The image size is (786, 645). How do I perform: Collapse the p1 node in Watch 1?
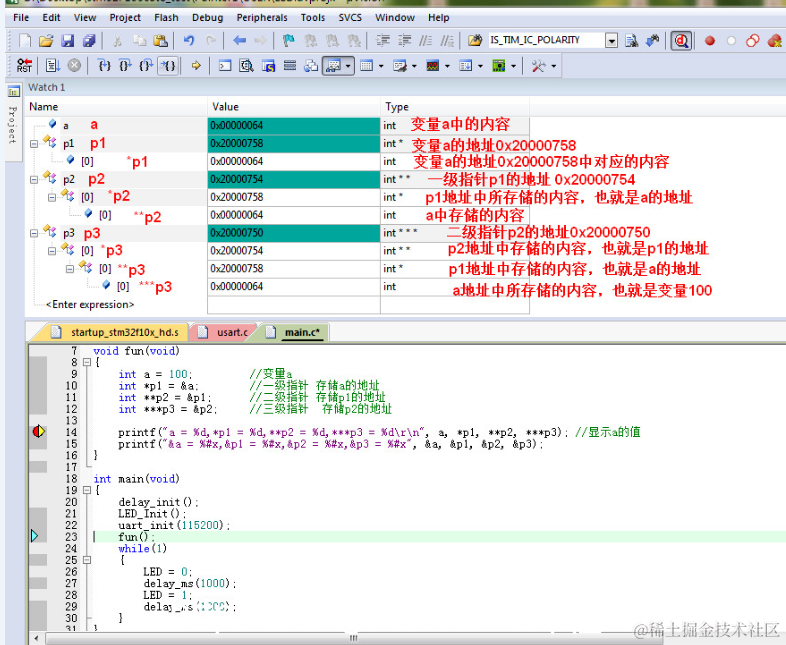coord(34,144)
